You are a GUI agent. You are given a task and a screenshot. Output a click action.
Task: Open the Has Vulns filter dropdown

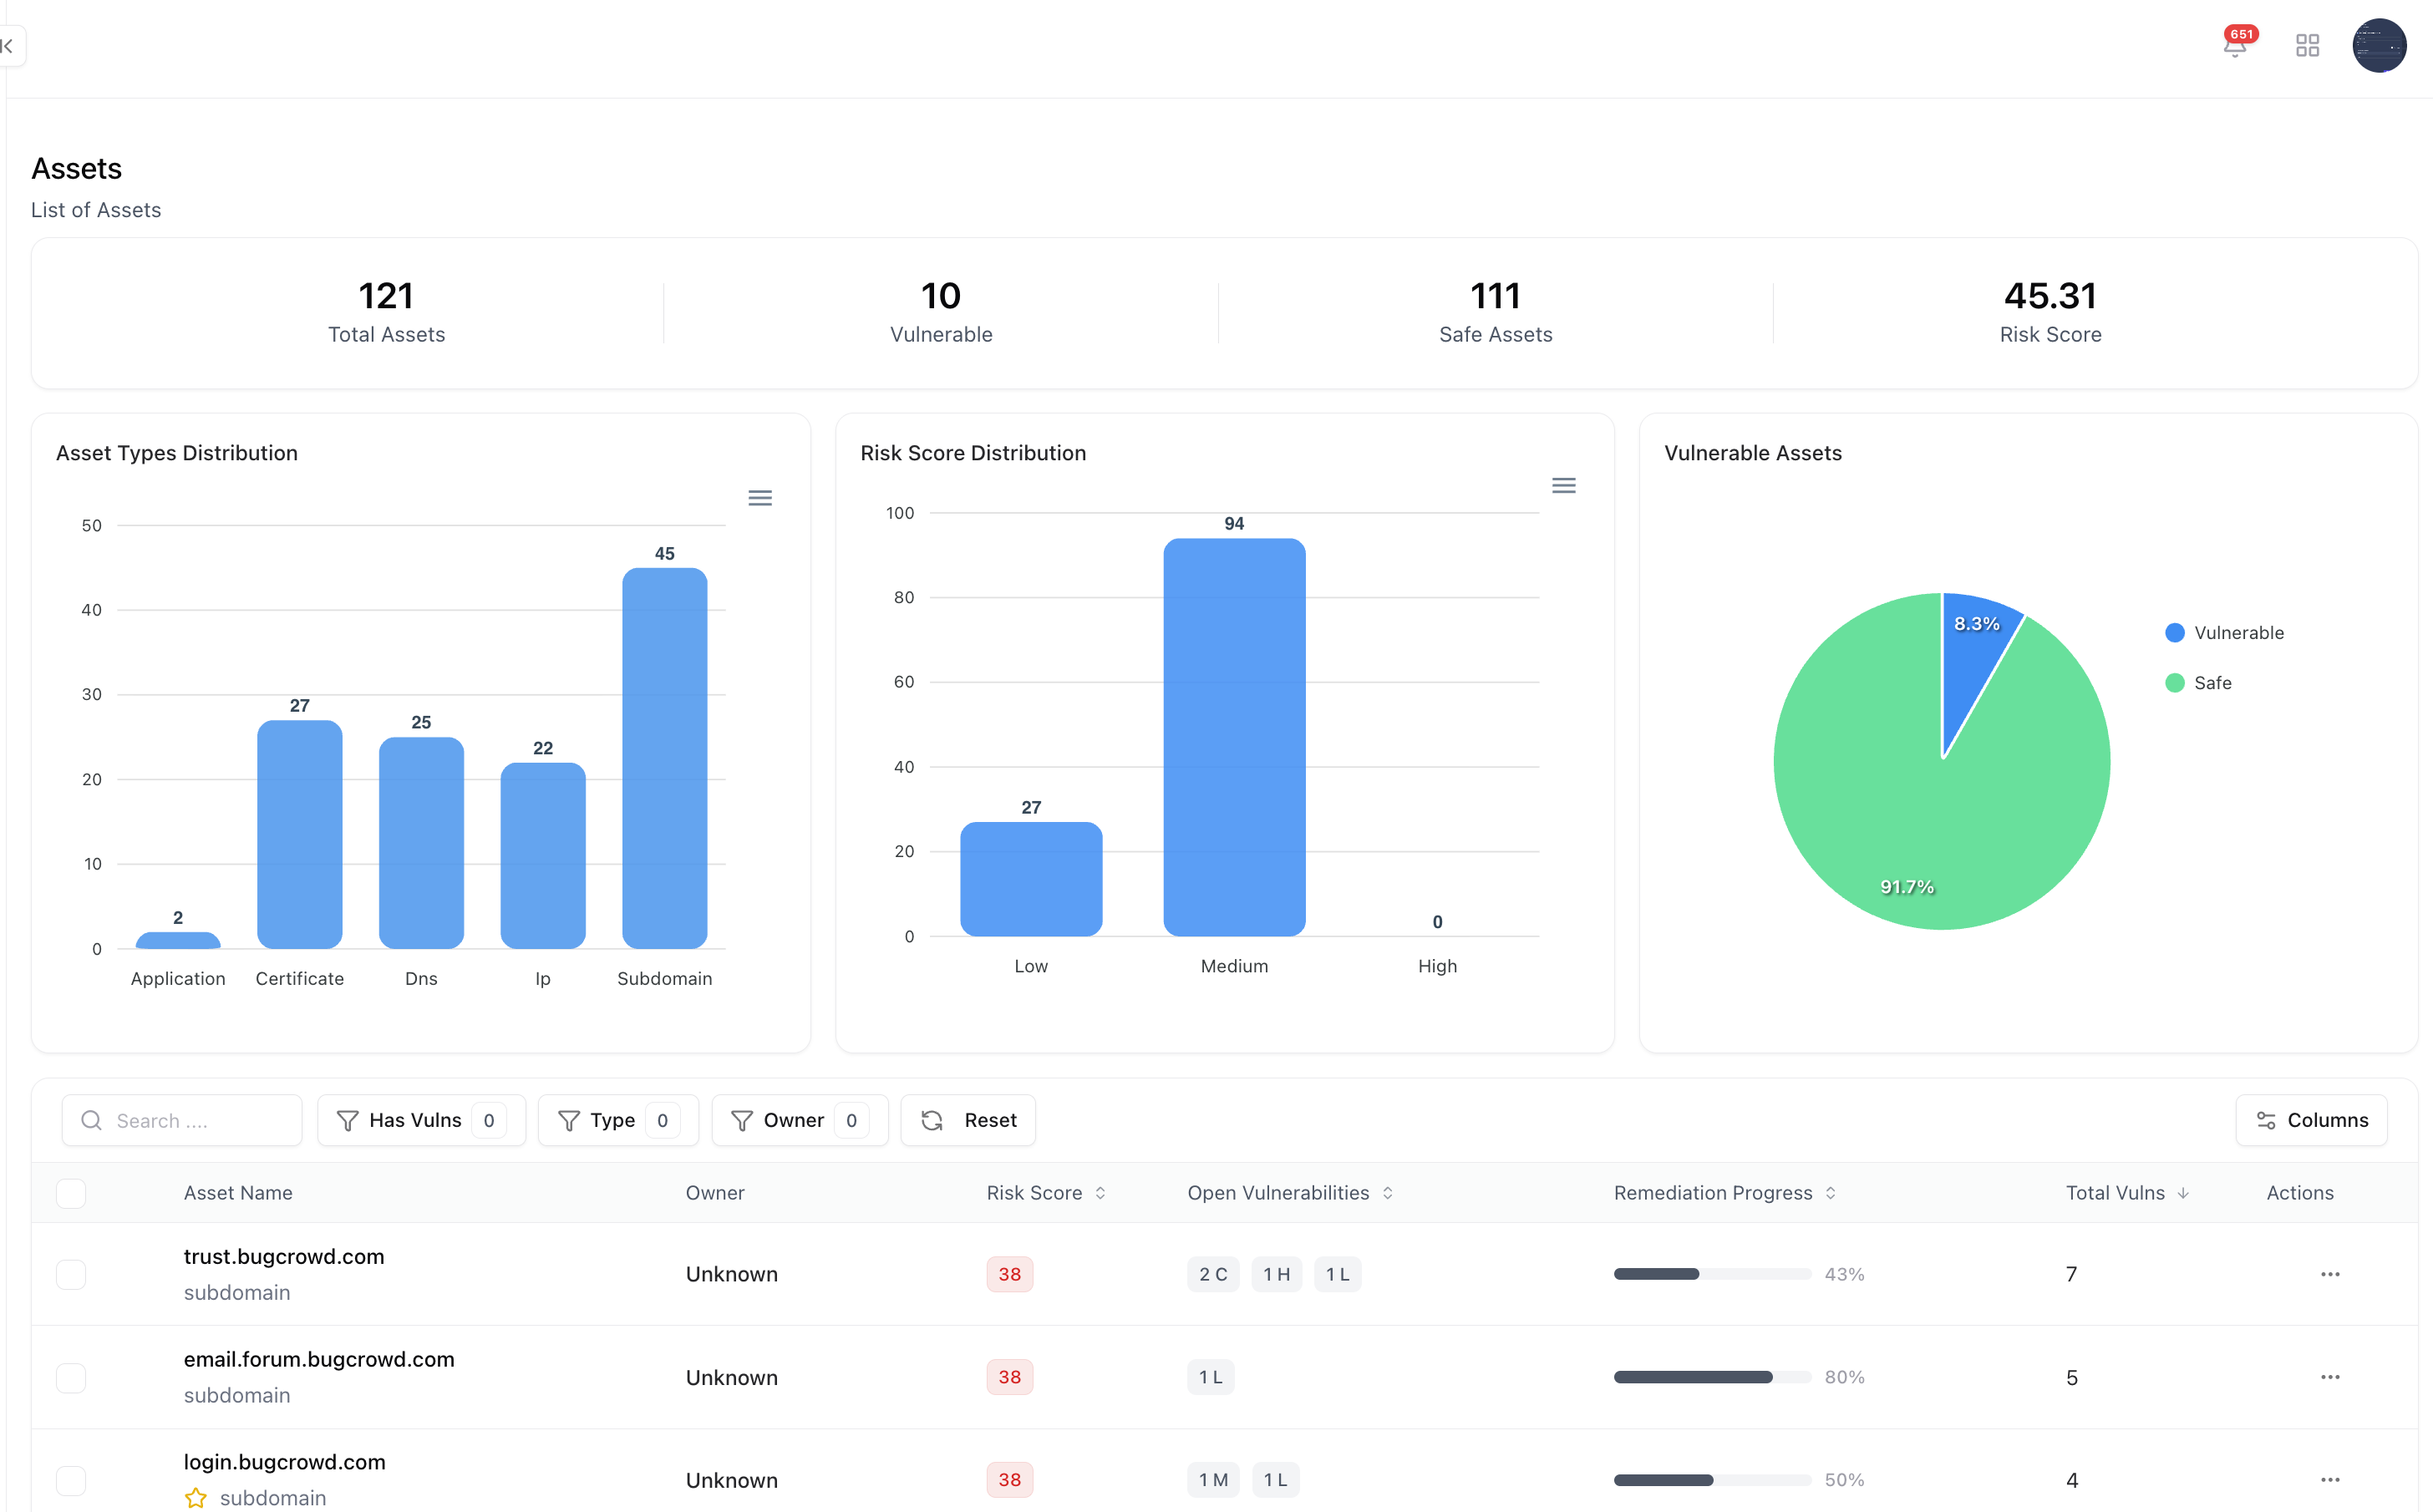click(420, 1120)
